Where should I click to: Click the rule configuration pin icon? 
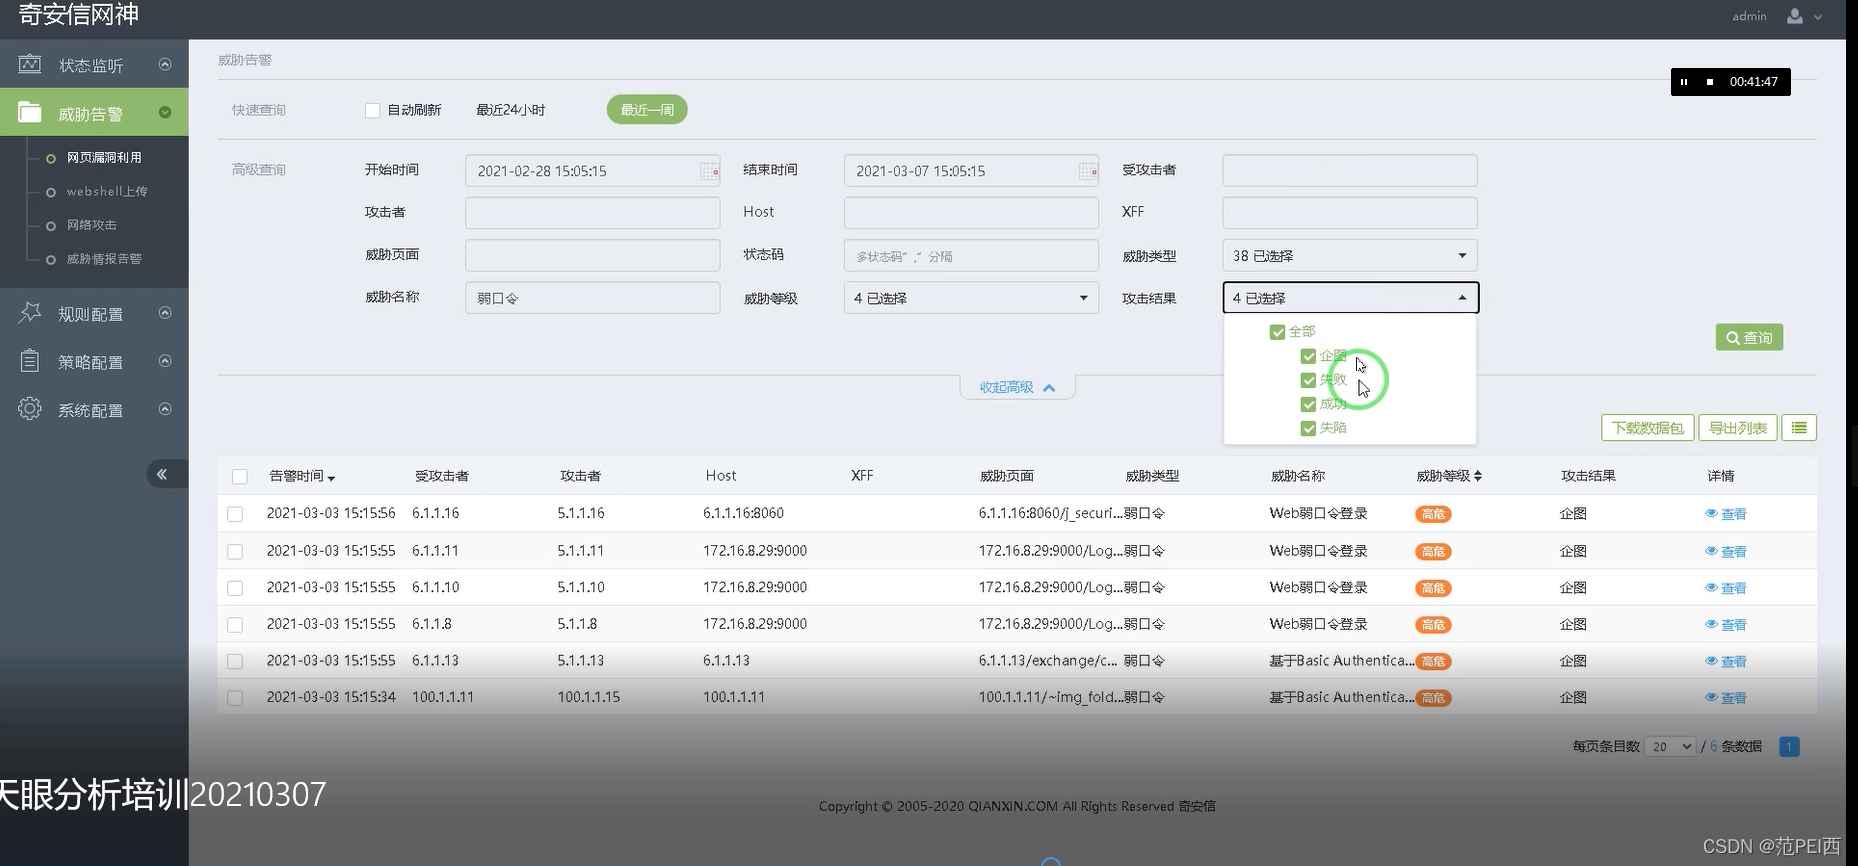pyautogui.click(x=30, y=313)
